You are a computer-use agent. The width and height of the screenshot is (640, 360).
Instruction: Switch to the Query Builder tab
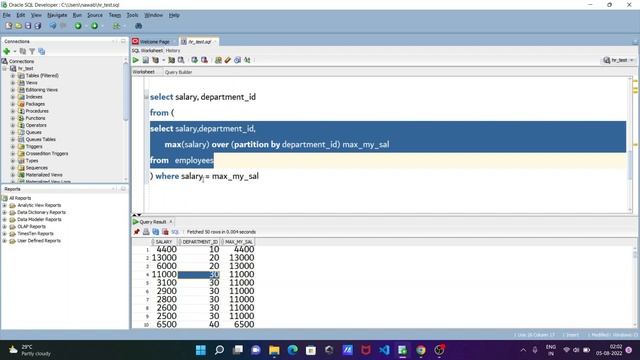coord(178,72)
